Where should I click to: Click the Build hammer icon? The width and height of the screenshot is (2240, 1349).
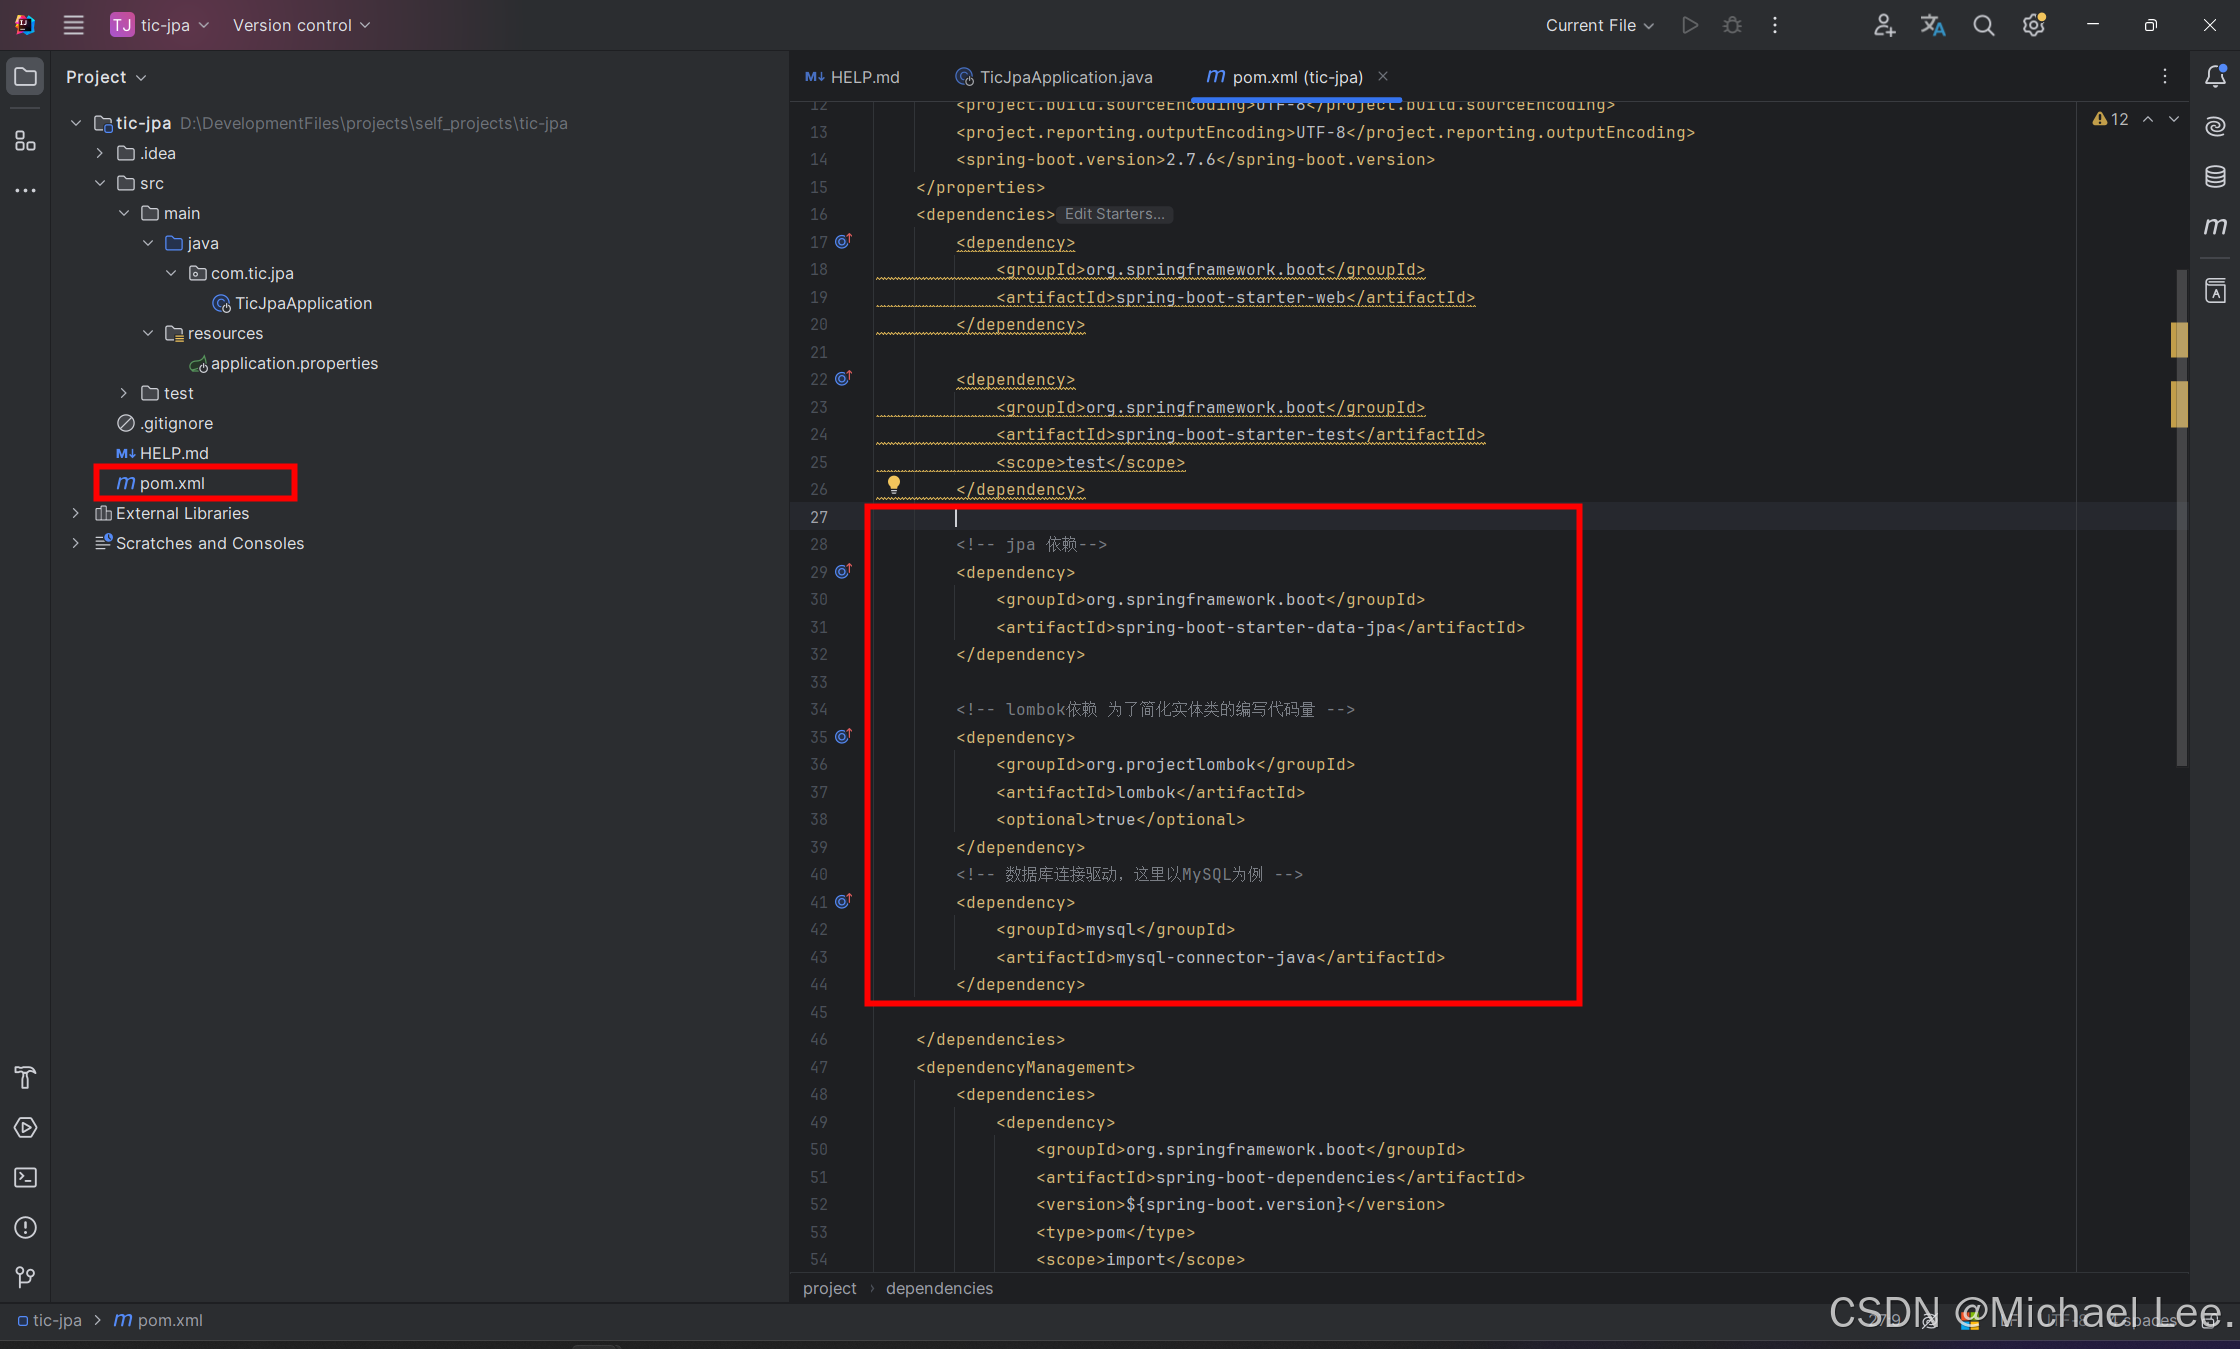pos(26,1077)
